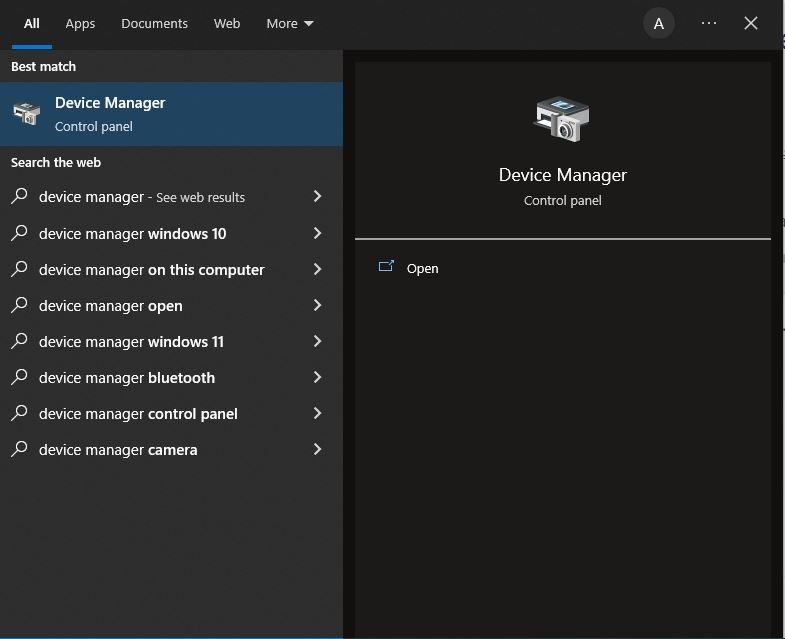The height and width of the screenshot is (639, 785).
Task: Close the search panel
Action: [x=751, y=23]
